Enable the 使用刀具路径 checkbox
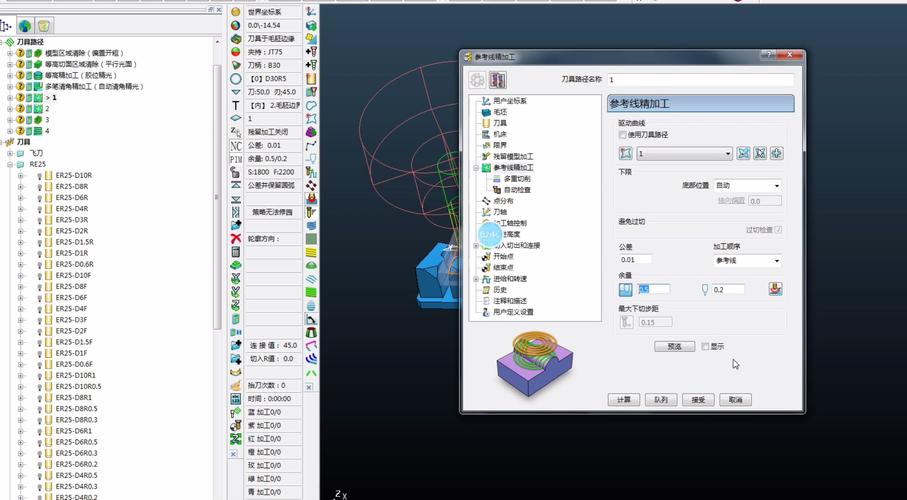 pyautogui.click(x=623, y=134)
